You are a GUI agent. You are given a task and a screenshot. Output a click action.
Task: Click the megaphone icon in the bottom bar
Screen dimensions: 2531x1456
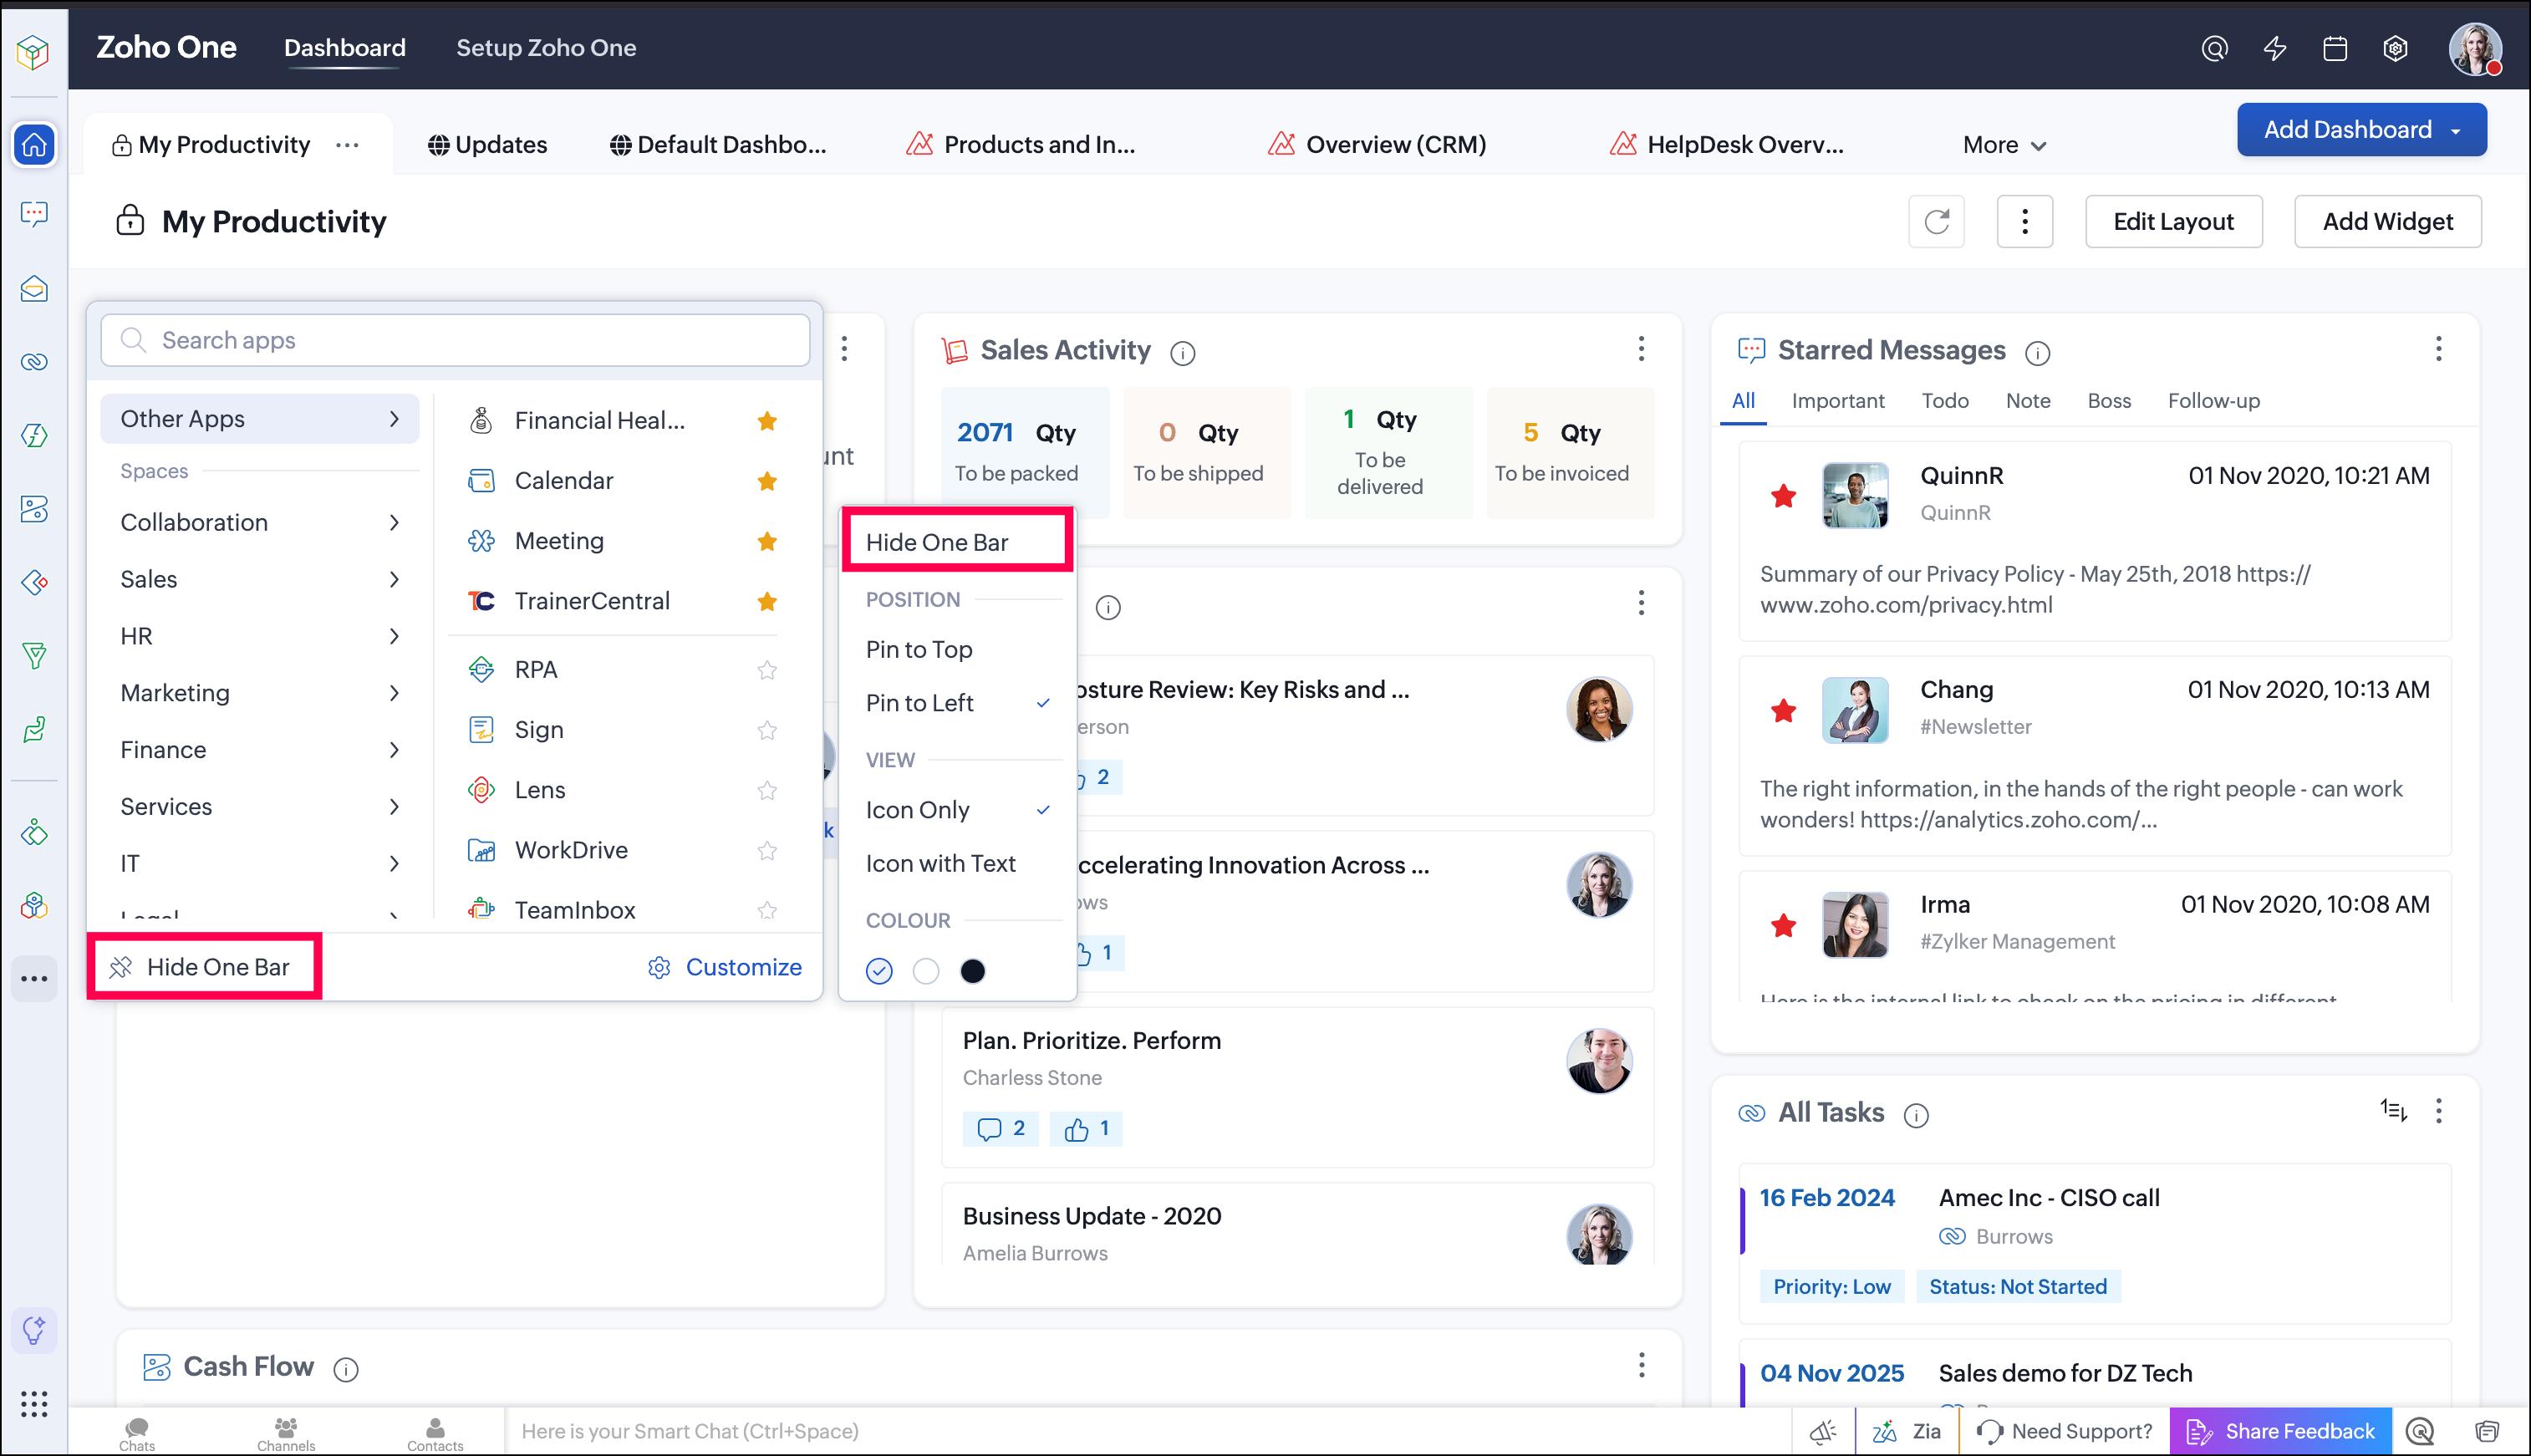click(1823, 1432)
